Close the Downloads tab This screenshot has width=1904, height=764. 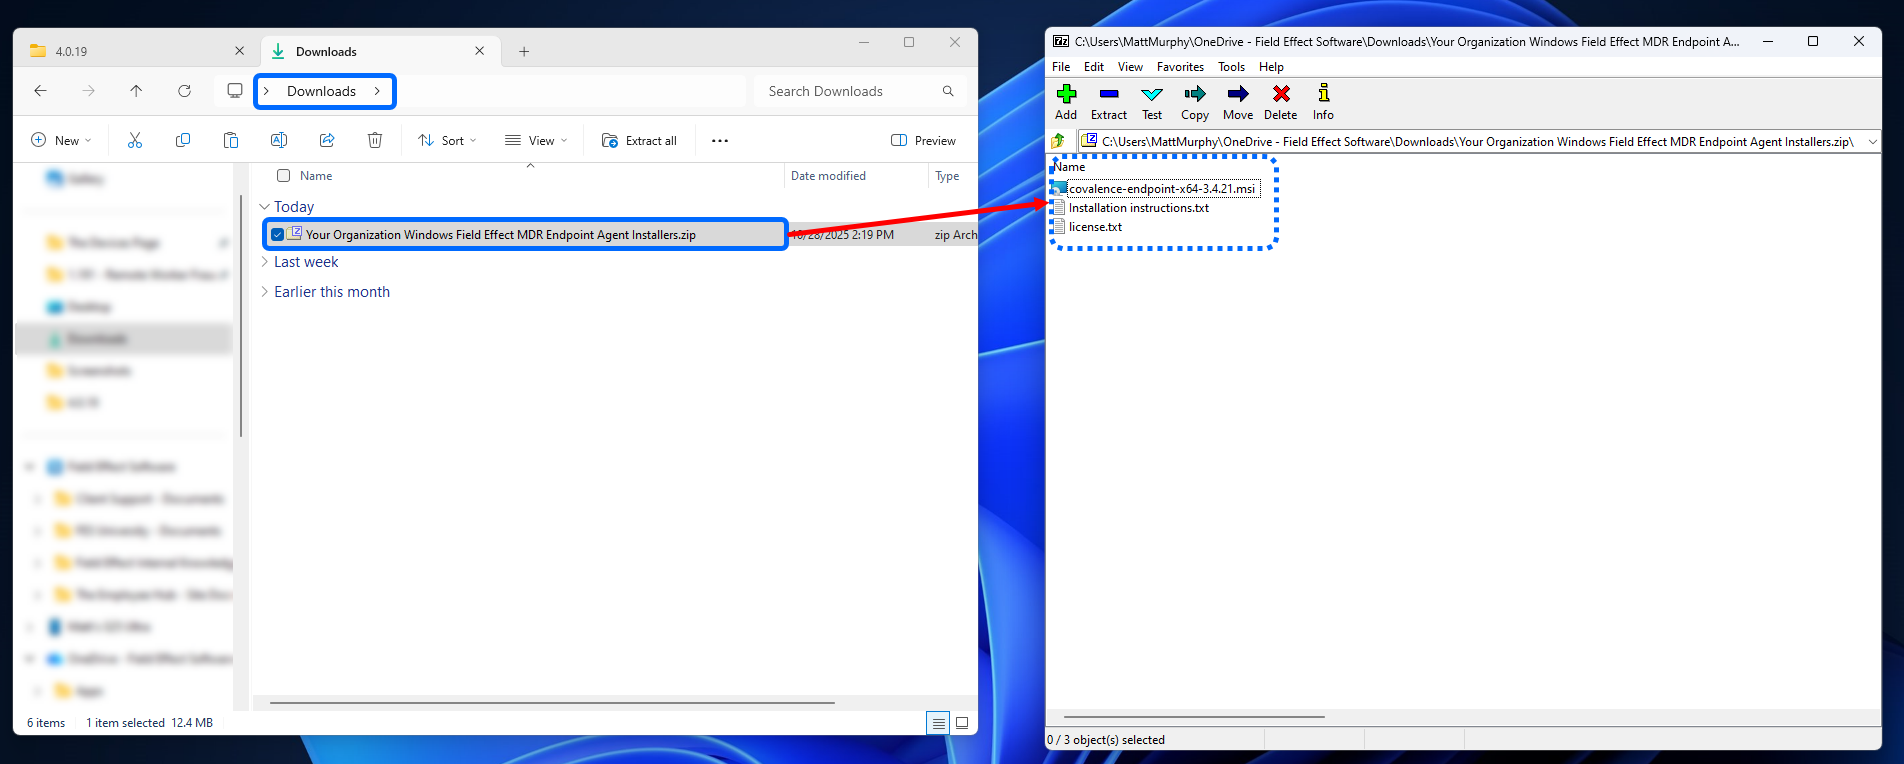click(480, 51)
